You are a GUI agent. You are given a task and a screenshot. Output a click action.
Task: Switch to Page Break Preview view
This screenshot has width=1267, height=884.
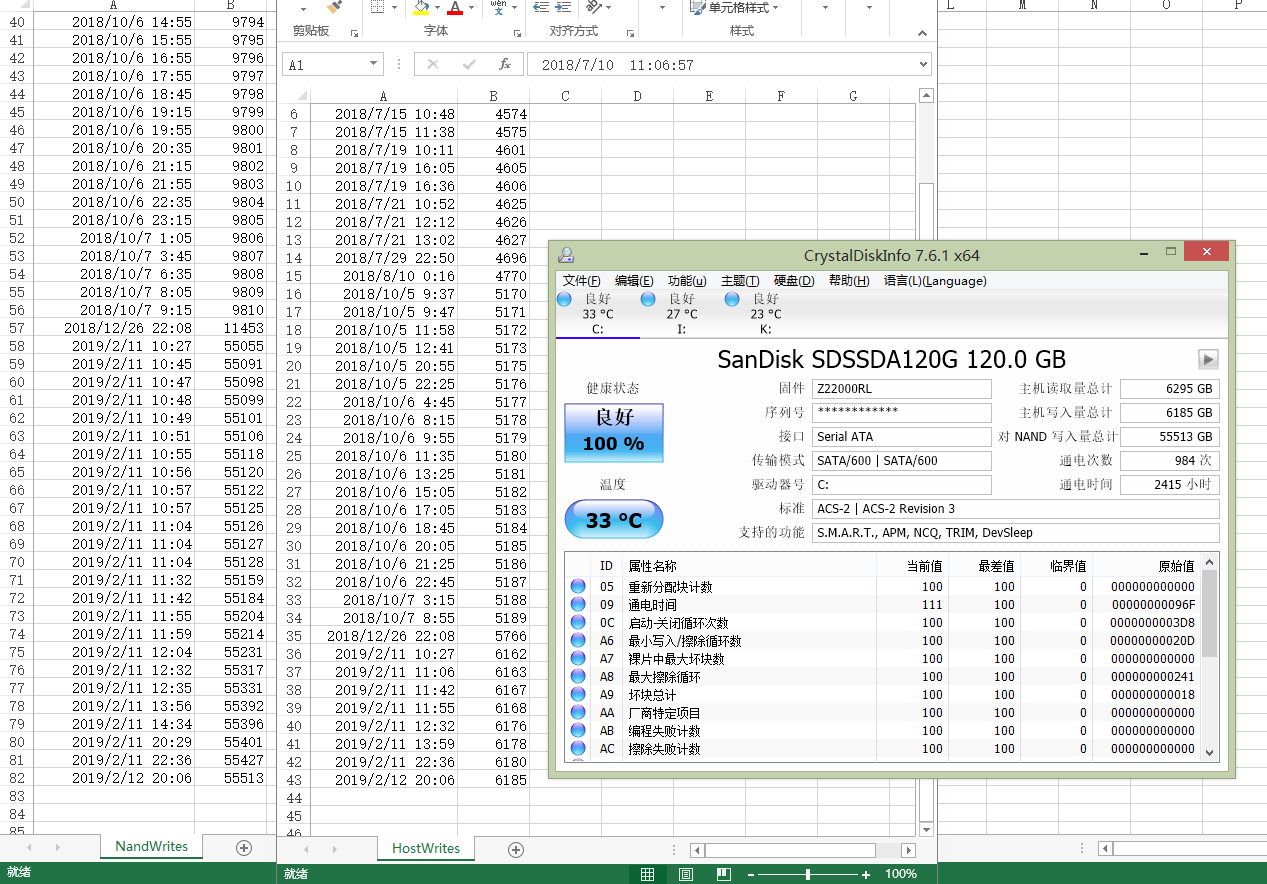(723, 874)
